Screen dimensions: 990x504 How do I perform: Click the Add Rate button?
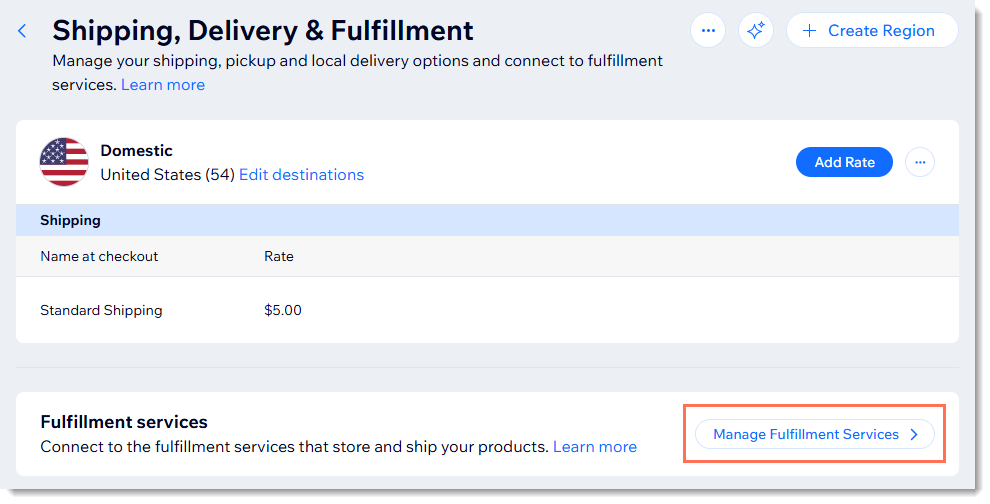point(844,162)
